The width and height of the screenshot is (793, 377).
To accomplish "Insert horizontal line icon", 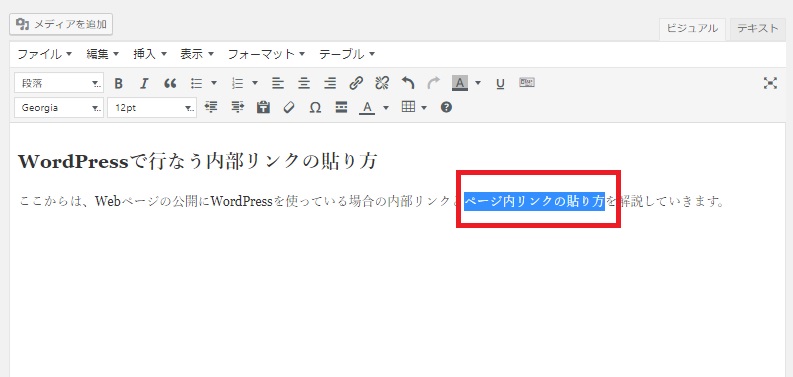I will click(341, 107).
